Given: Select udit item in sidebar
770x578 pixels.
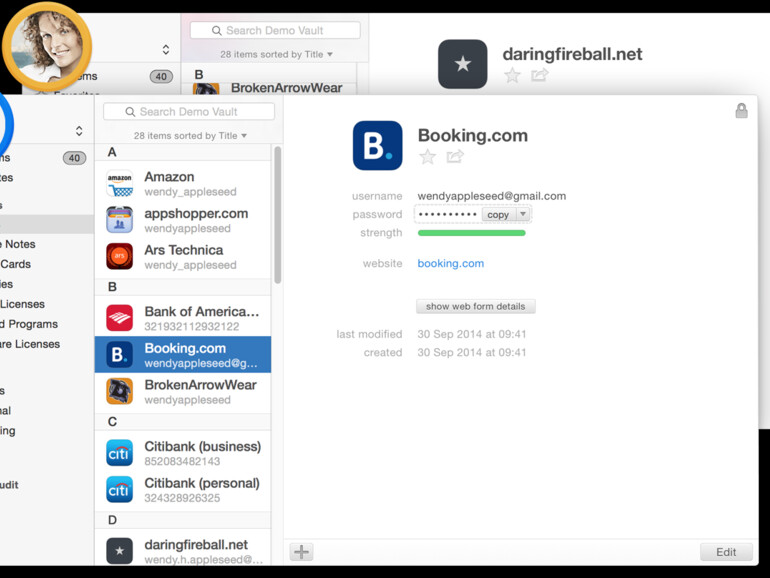Looking at the screenshot, I should pos(9,485).
